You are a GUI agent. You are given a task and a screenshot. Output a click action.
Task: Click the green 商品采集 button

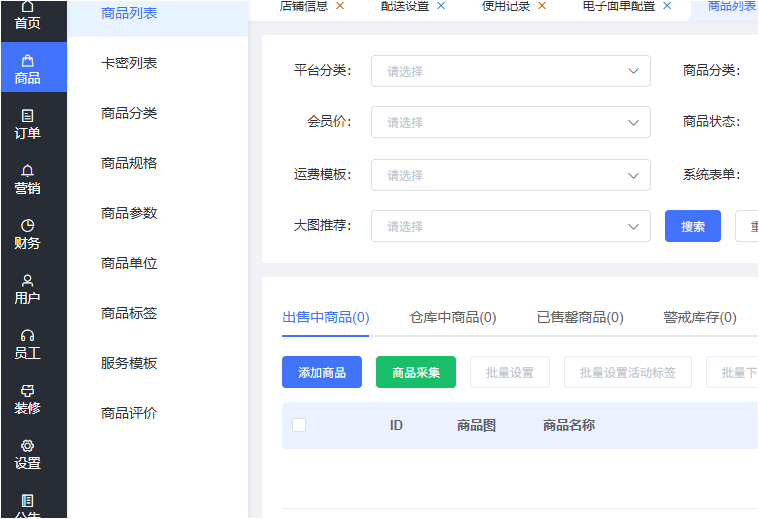(416, 372)
